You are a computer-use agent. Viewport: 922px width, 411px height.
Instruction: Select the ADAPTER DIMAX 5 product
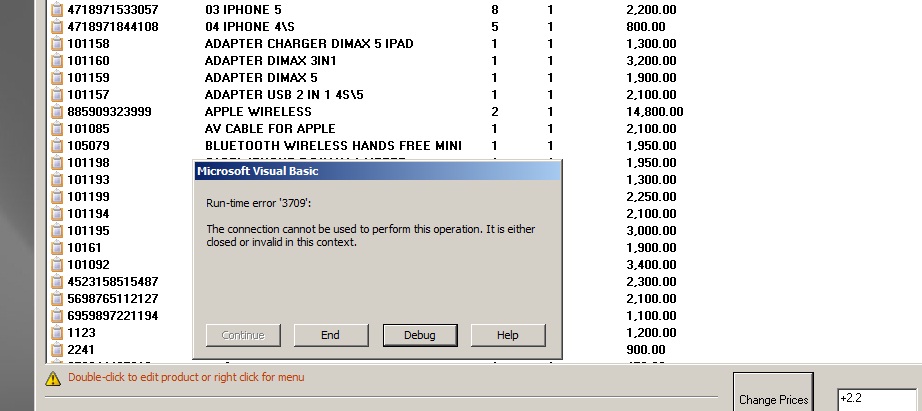pyautogui.click(x=261, y=78)
